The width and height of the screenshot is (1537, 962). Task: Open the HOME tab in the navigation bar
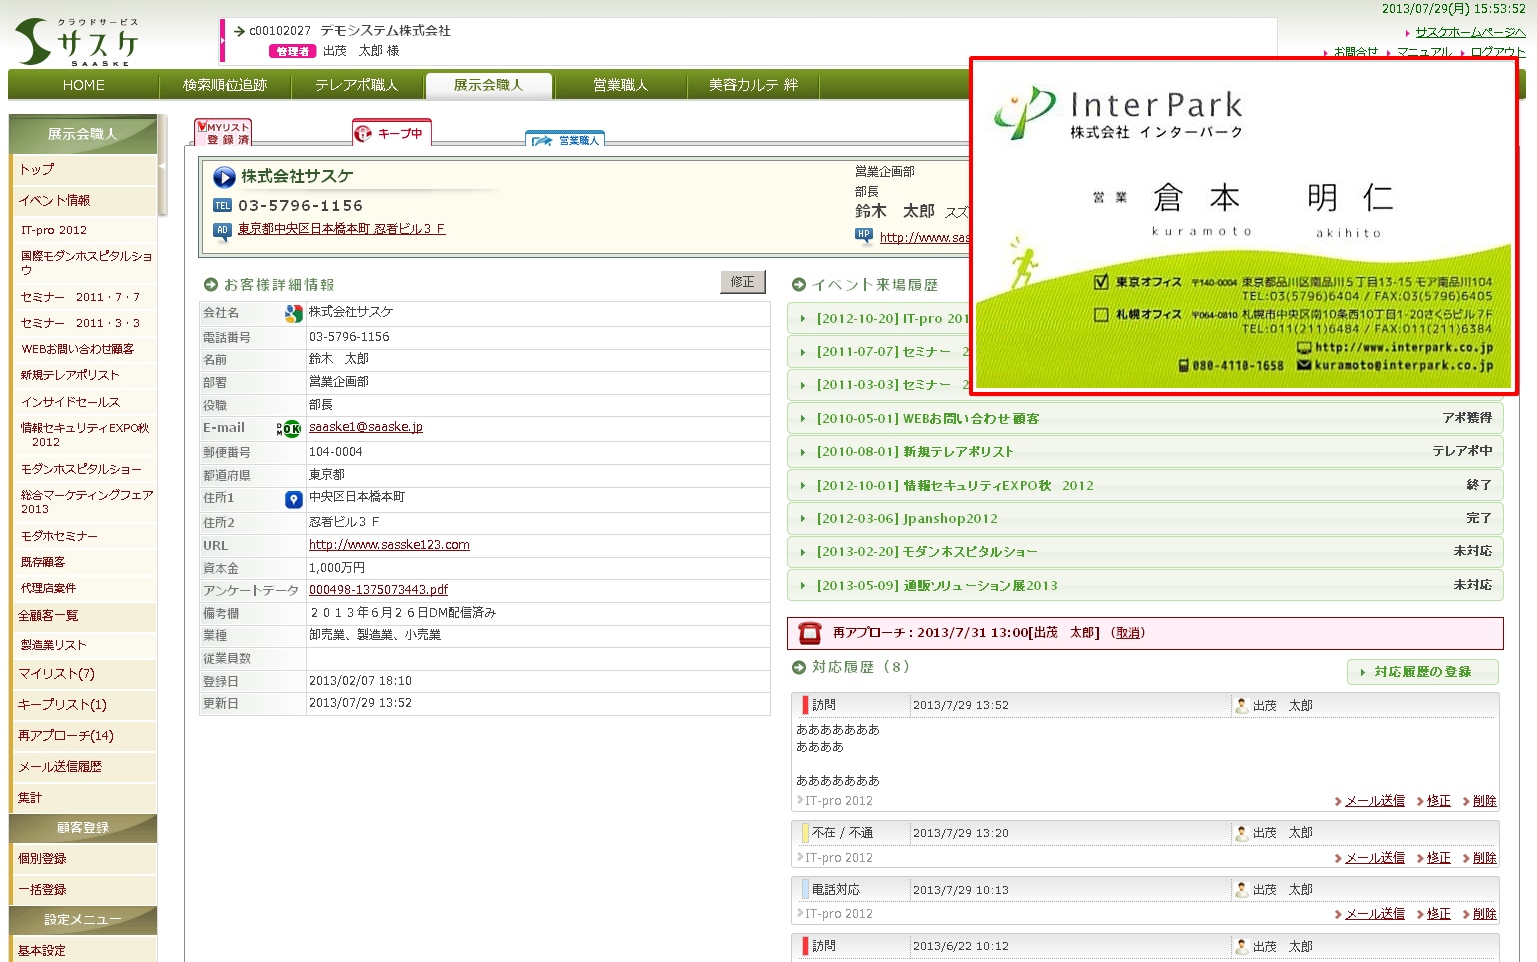pyautogui.click(x=83, y=85)
